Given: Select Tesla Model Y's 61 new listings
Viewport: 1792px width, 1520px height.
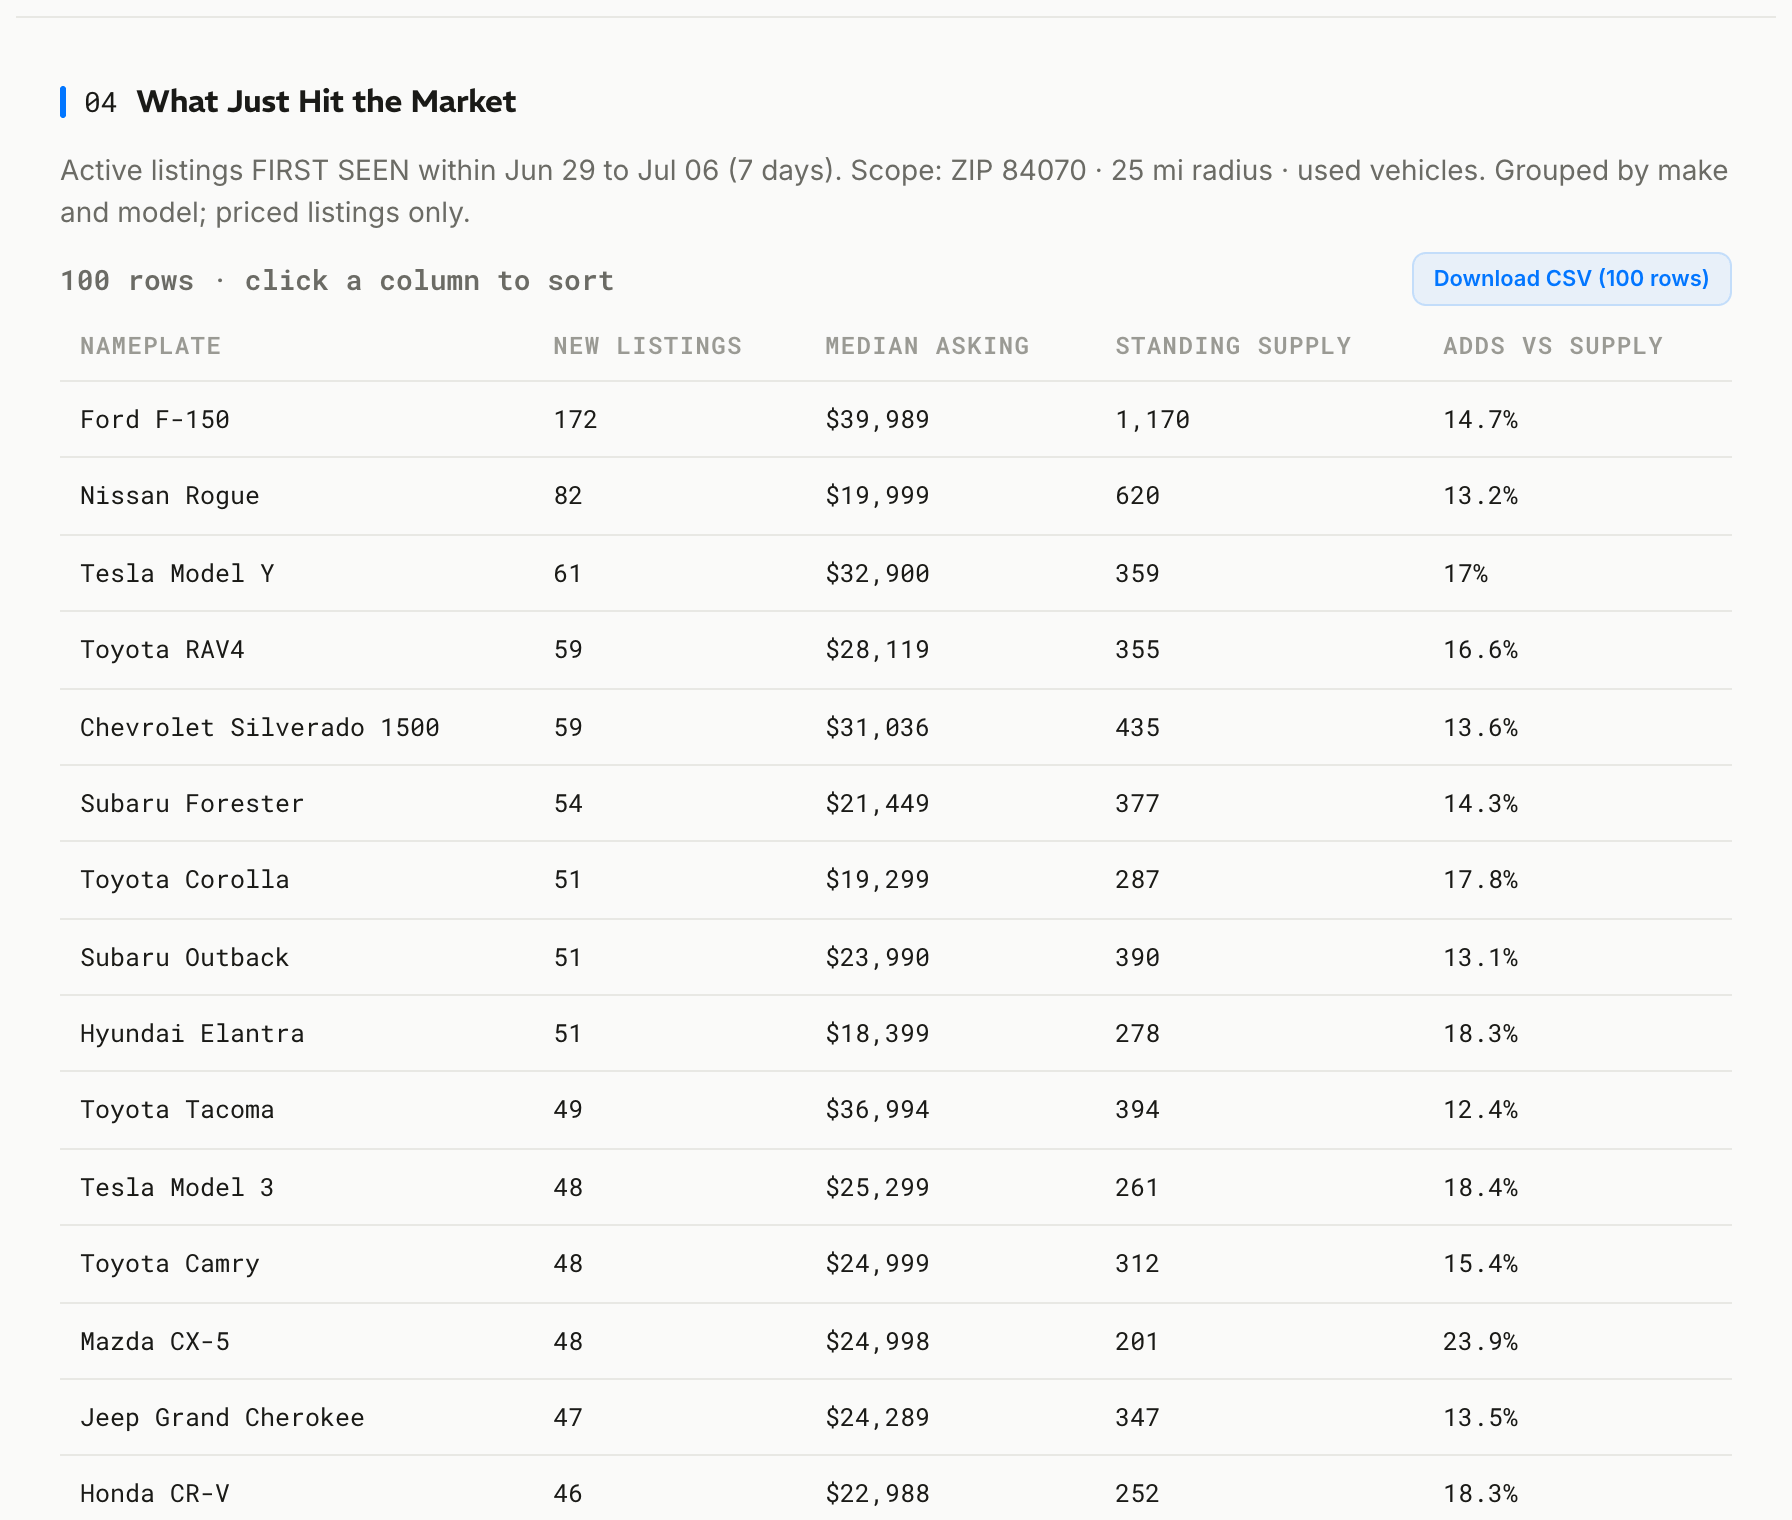Looking at the screenshot, I should click(x=568, y=573).
